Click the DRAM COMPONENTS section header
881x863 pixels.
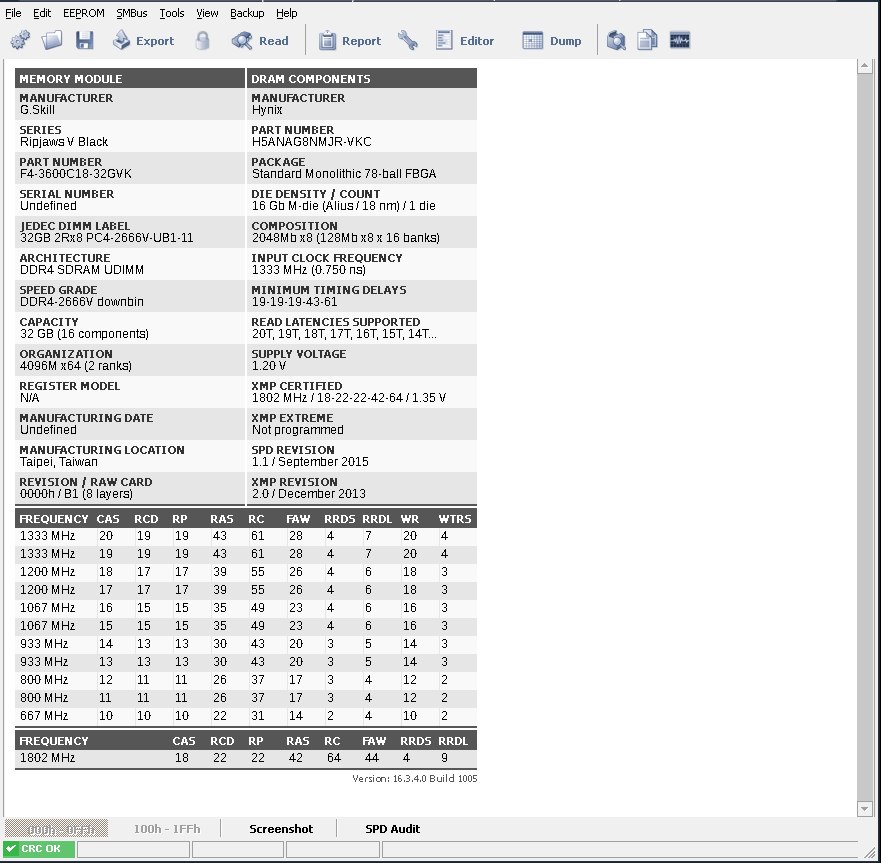click(362, 79)
